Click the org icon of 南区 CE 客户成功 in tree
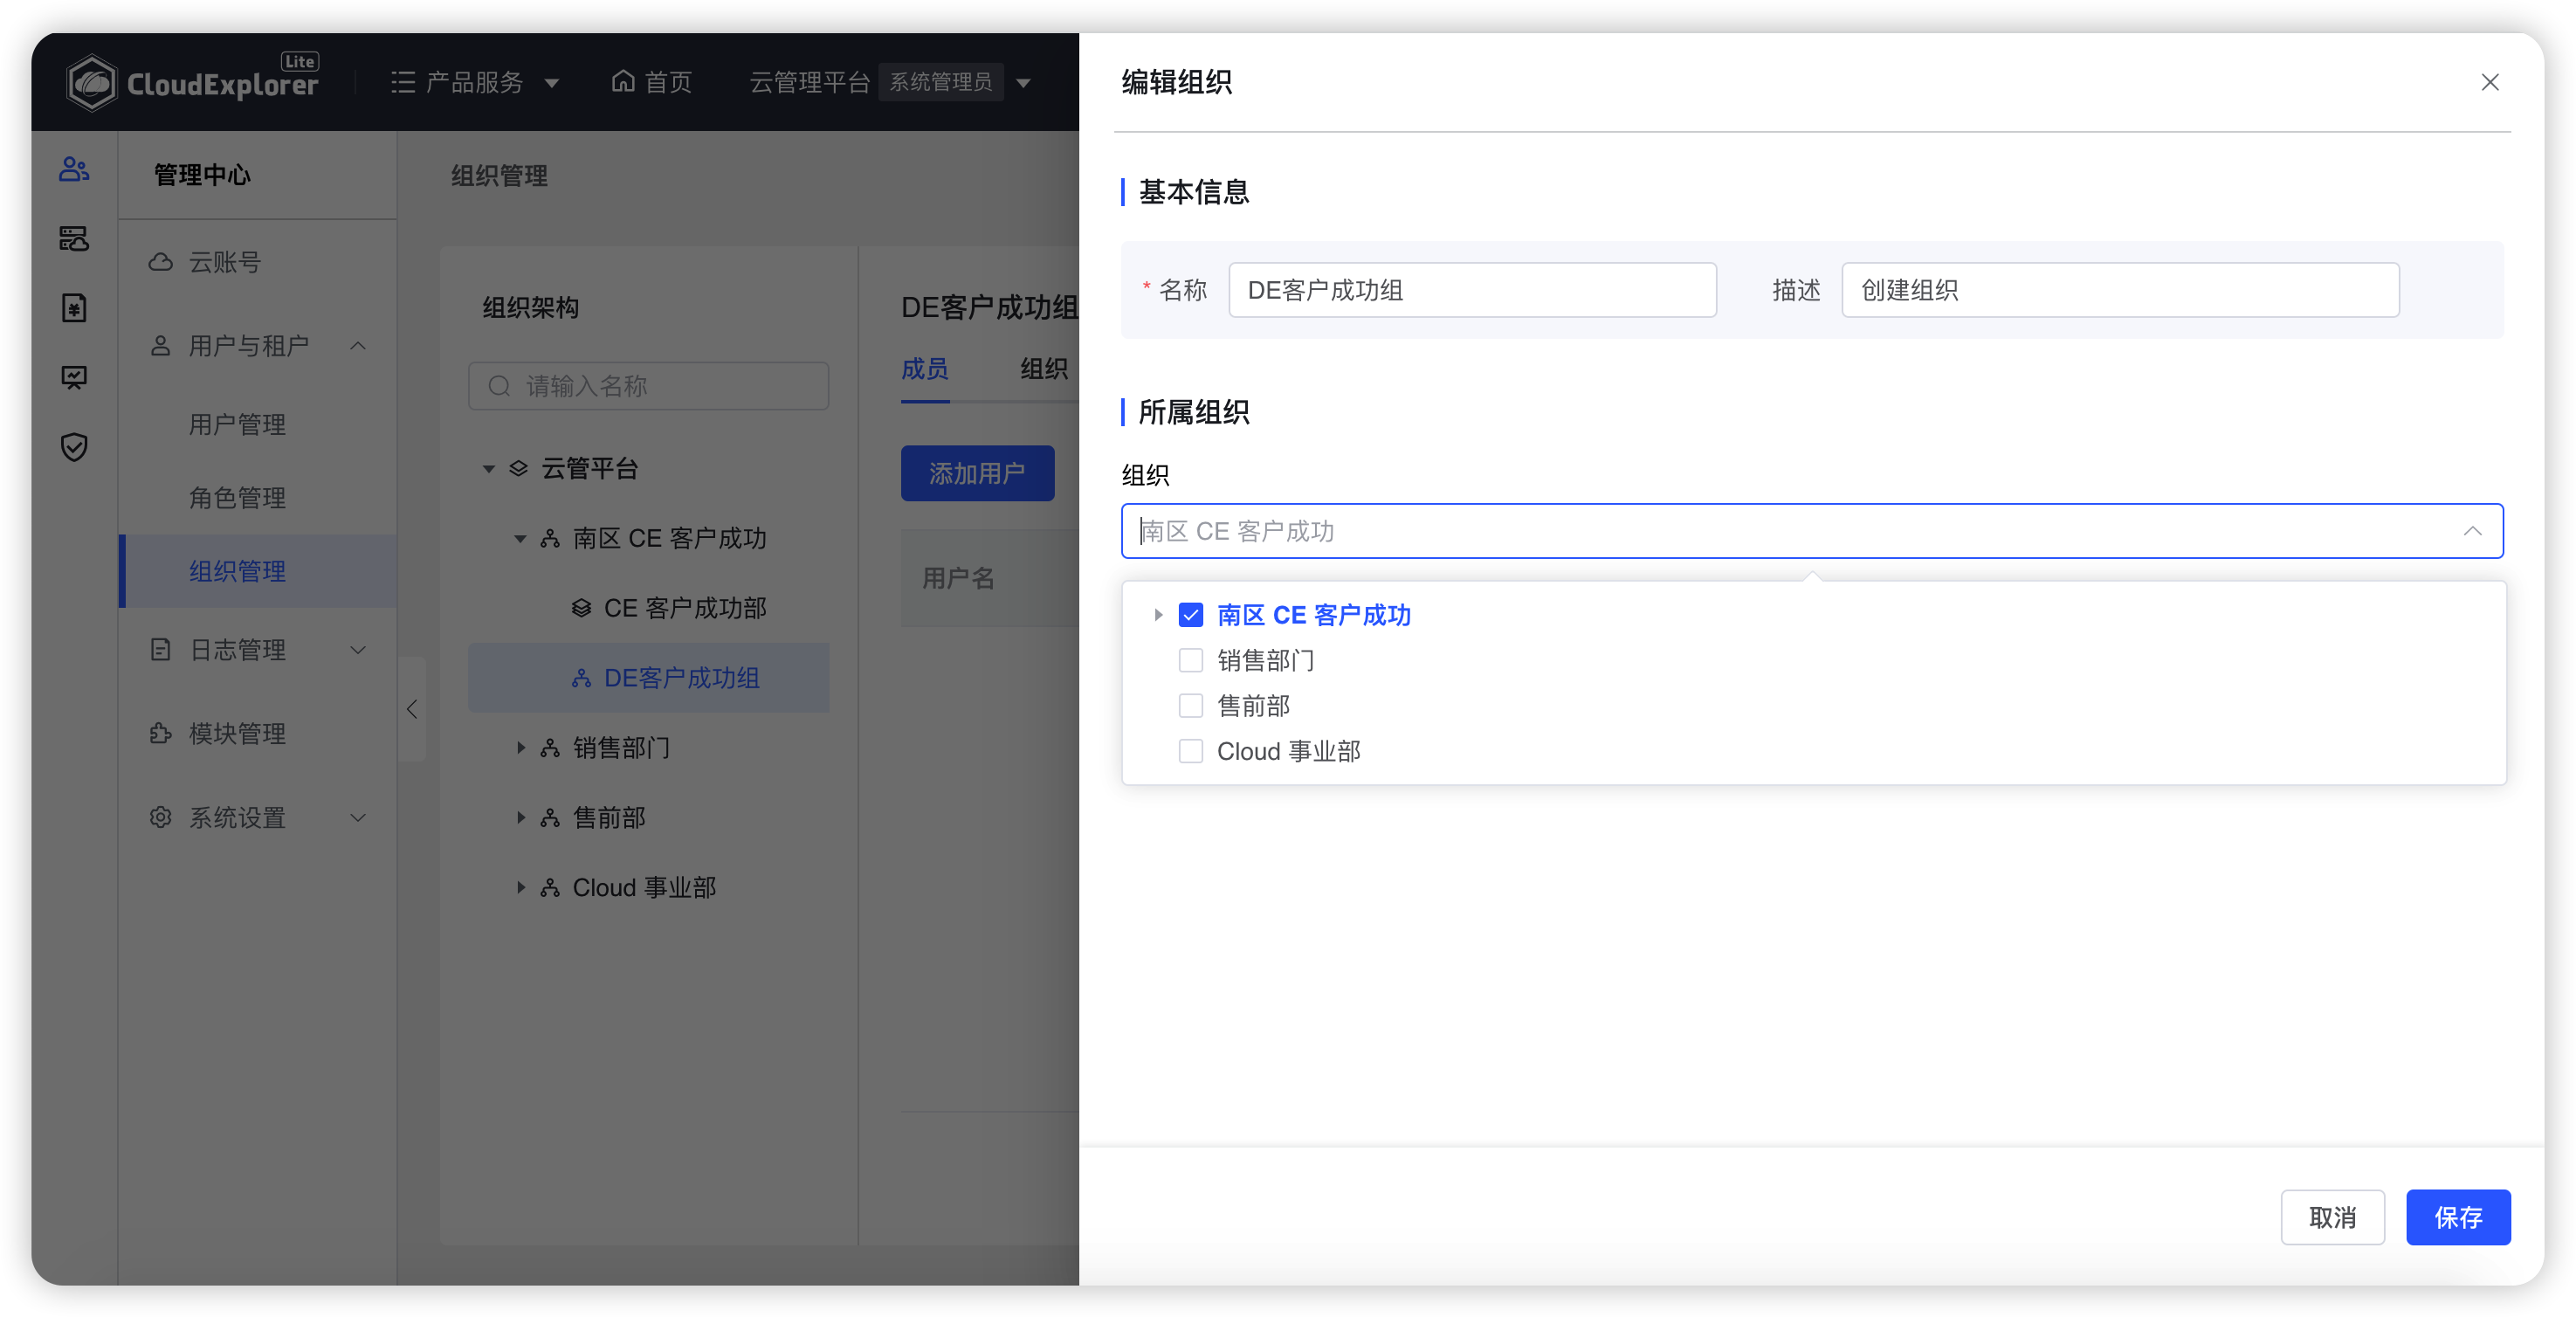Viewport: 2576px width, 1317px height. click(x=549, y=538)
